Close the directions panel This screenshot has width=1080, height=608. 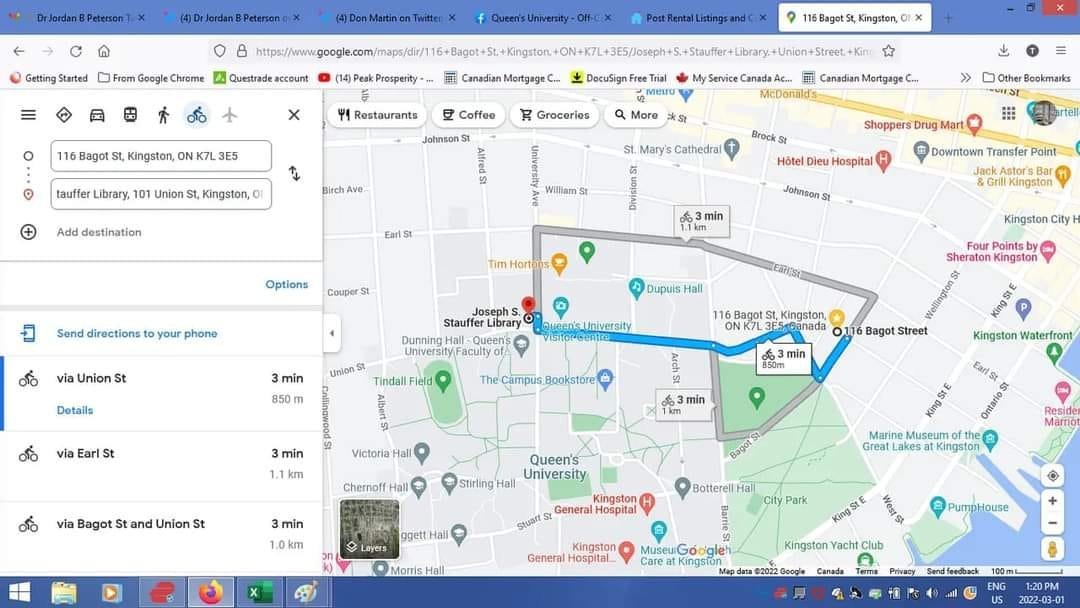pos(294,115)
